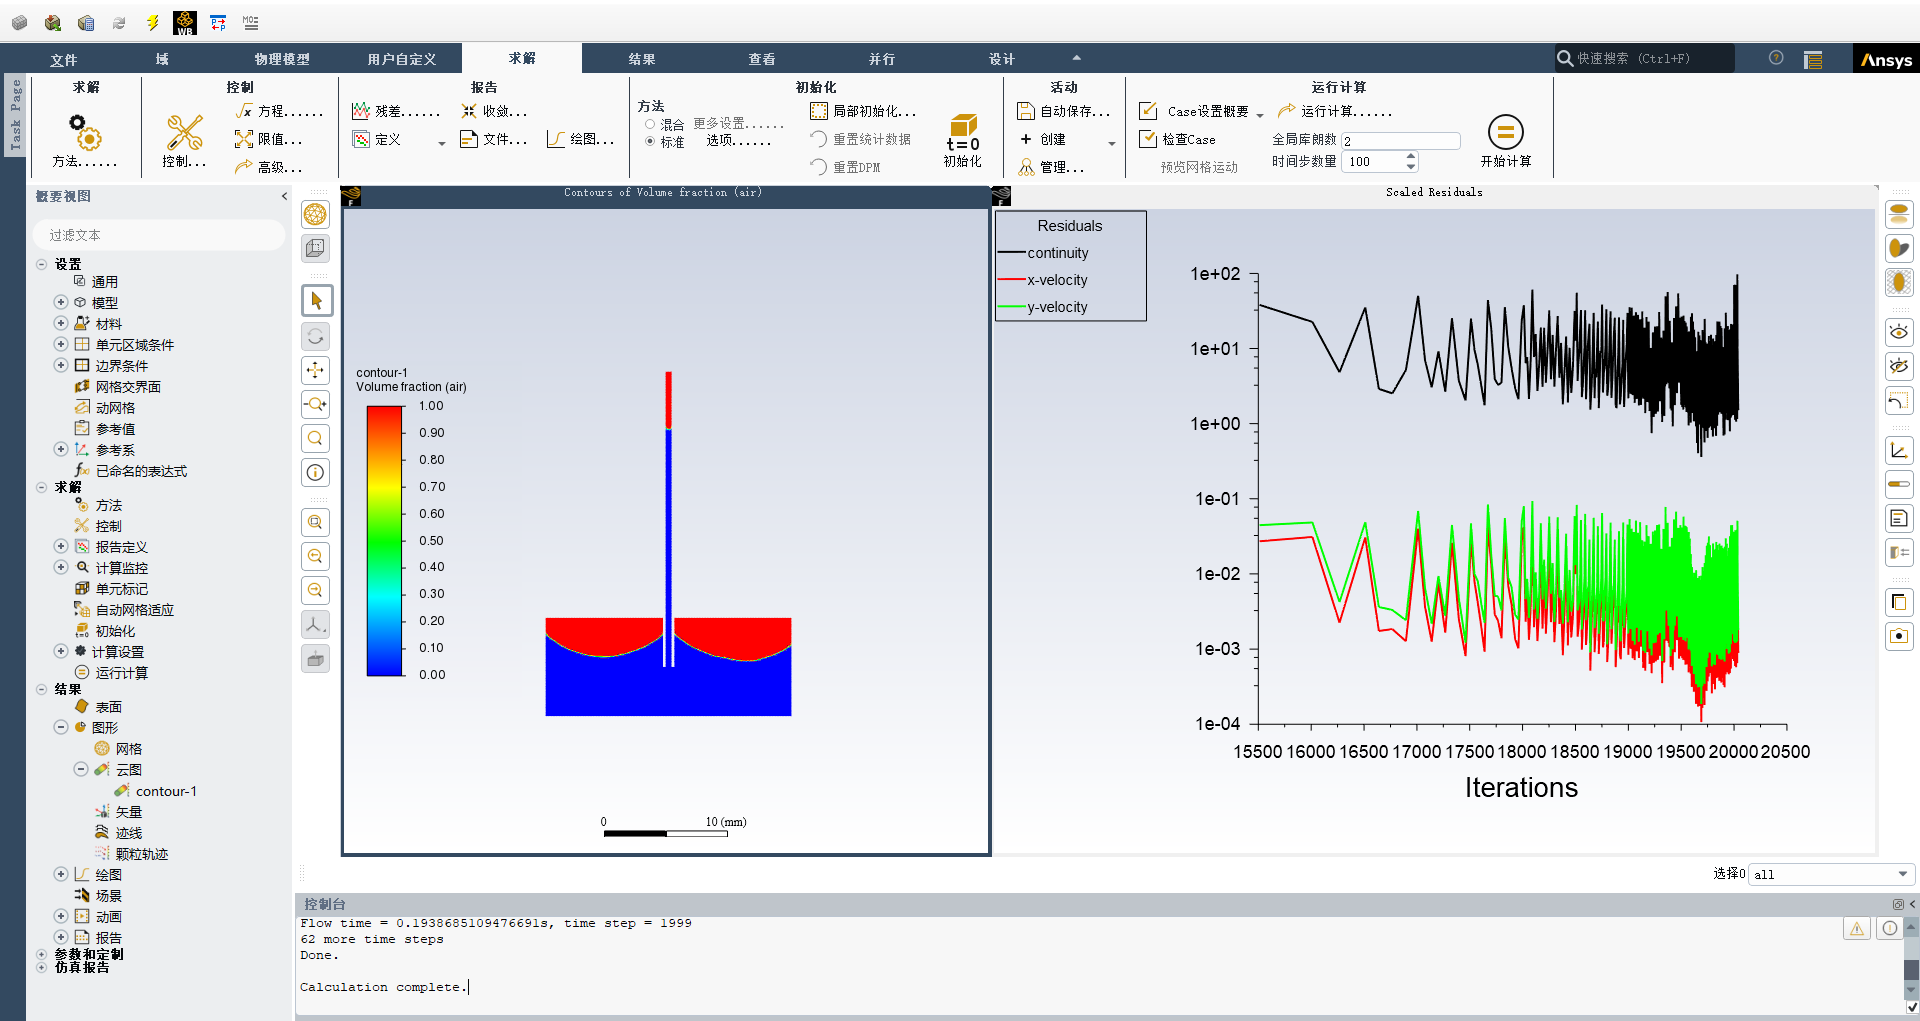
Task: Collapse the 云图 Contours tree node
Action: 81,769
